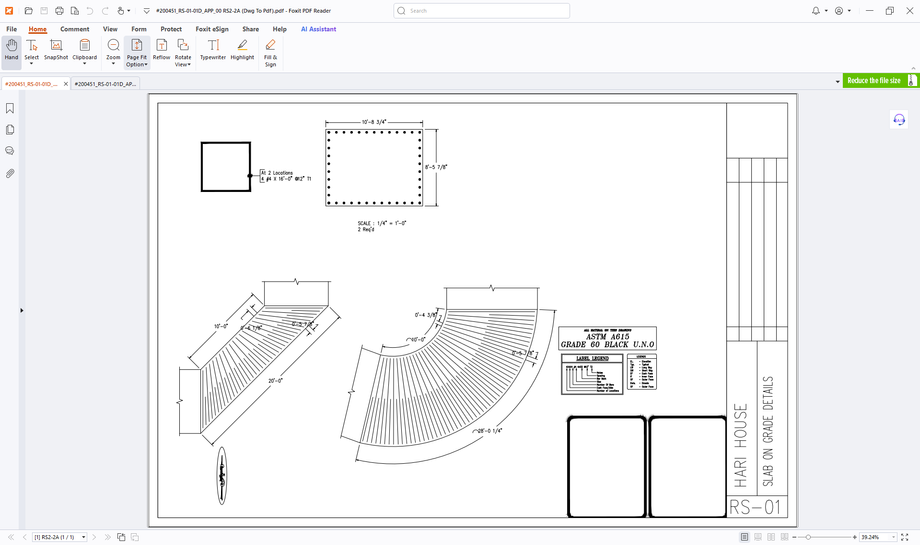The width and height of the screenshot is (920, 545).
Task: Open the notifications bell
Action: pyautogui.click(x=816, y=11)
